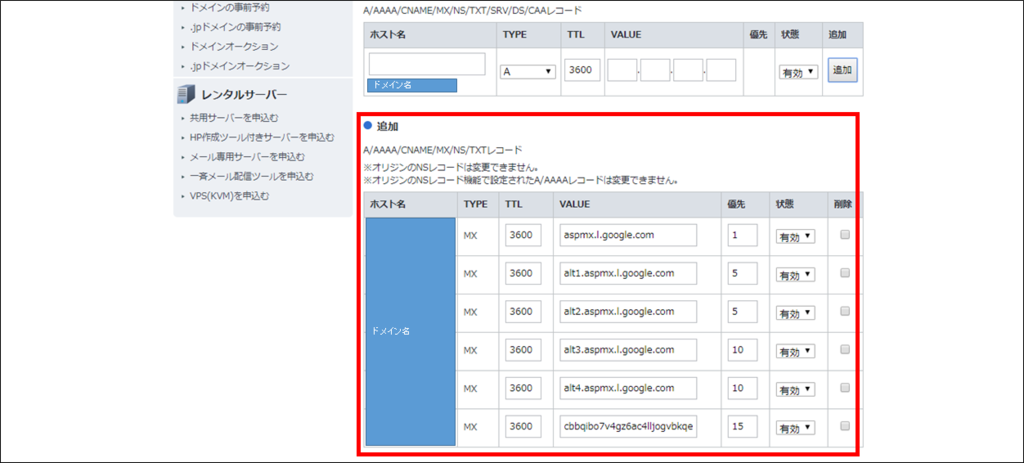Click priority field for alt3.aspmx.l.google.com row

tap(743, 350)
